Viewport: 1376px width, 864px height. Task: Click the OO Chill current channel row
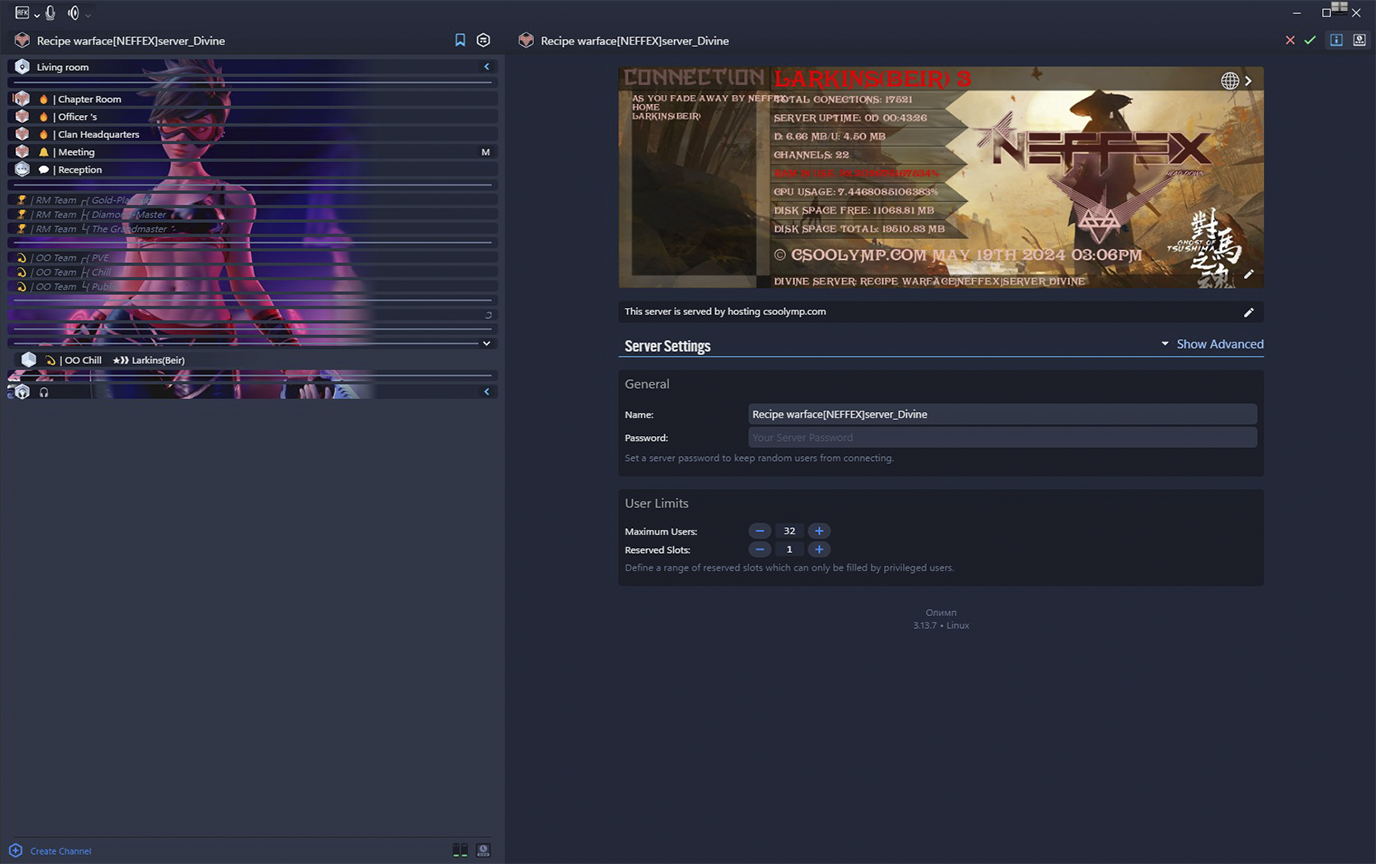coord(252,360)
